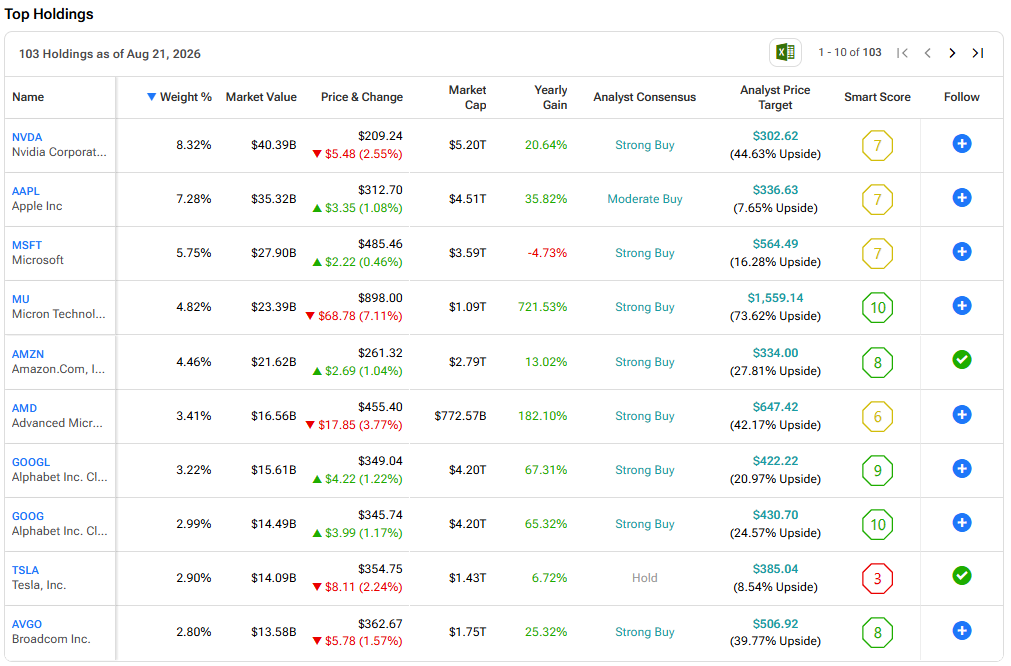Sort table by Market Cap header

coord(467,97)
